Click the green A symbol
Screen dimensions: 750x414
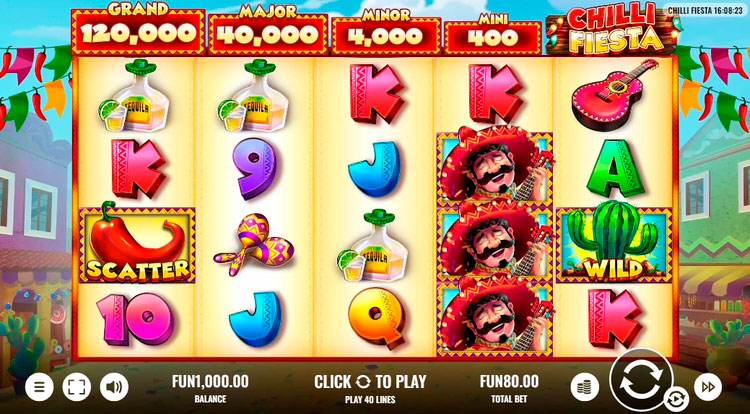click(x=615, y=167)
